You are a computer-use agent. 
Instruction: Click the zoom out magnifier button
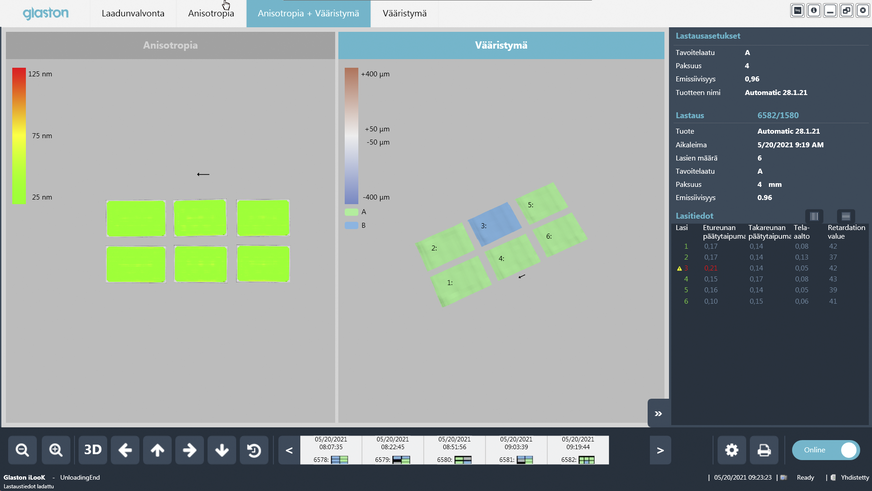point(23,450)
